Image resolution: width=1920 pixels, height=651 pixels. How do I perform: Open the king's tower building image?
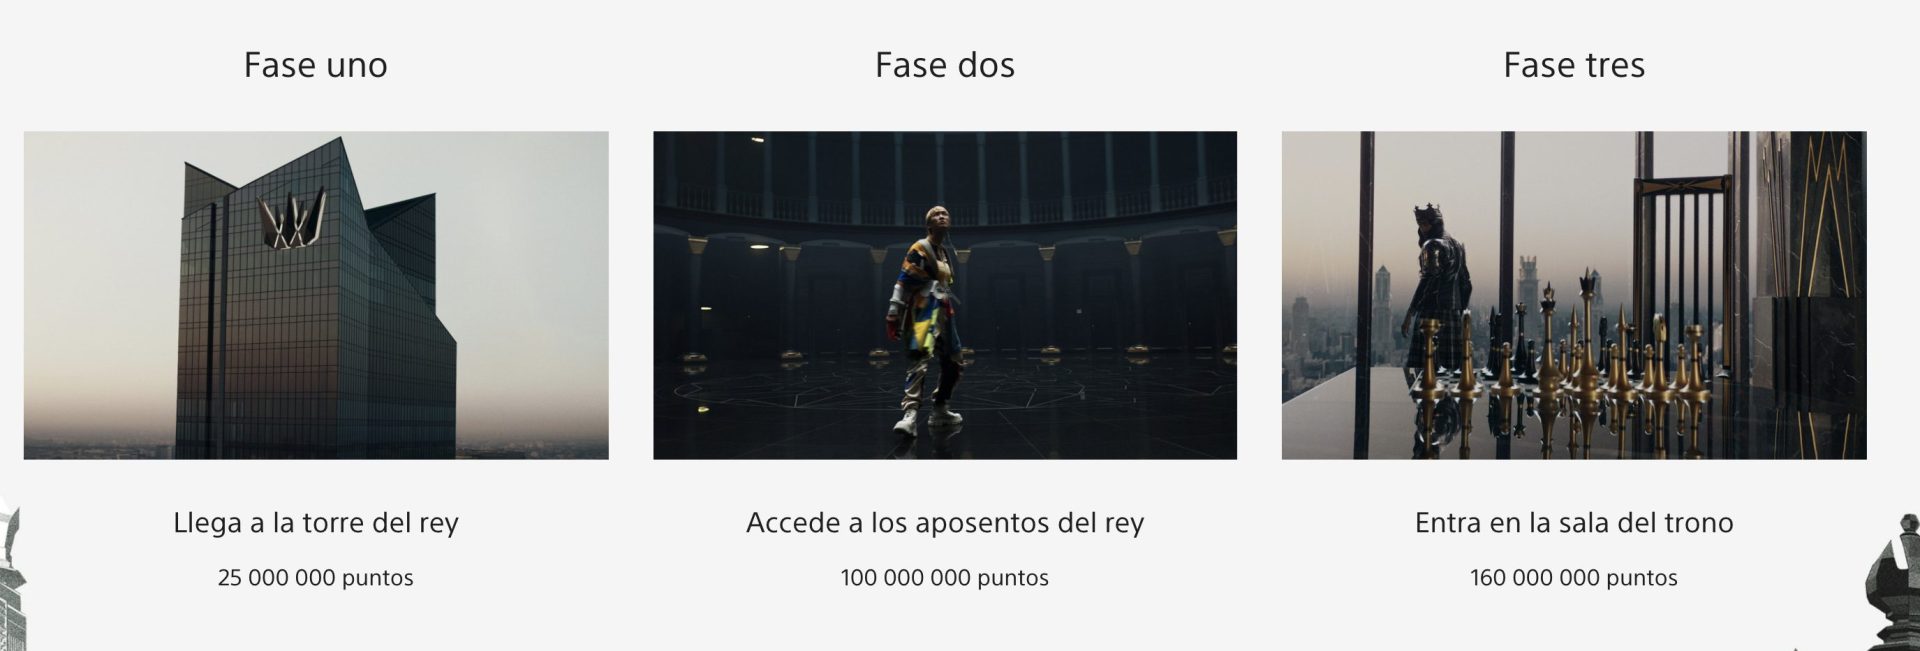click(316, 295)
